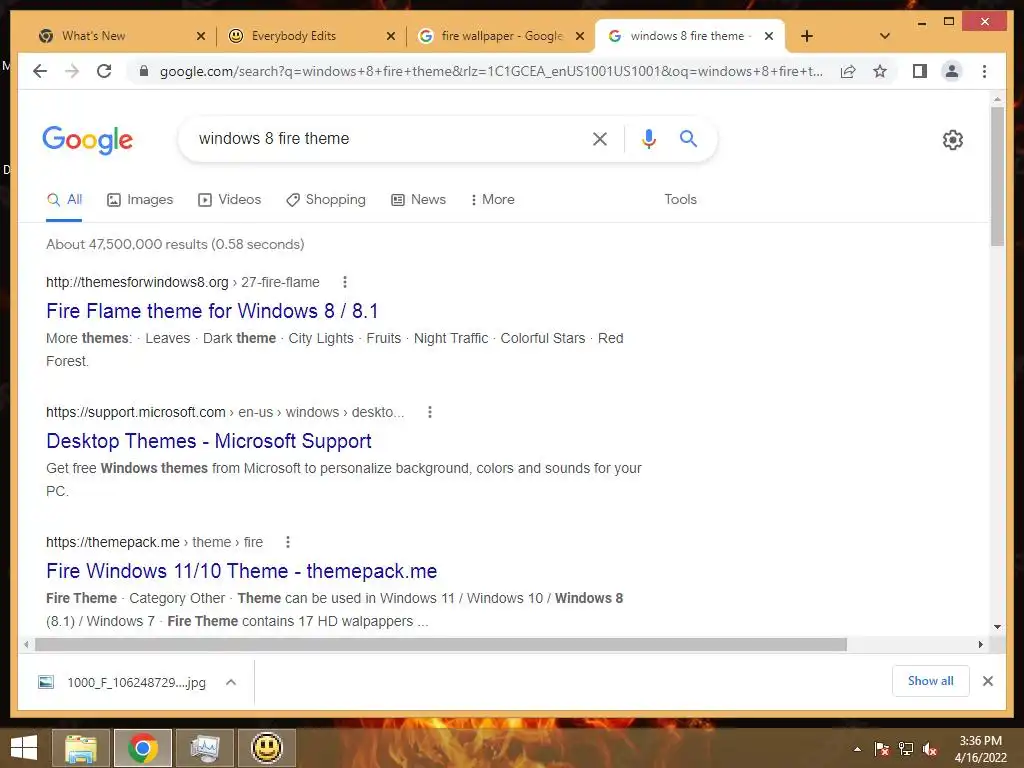
Task: Open options menu for themepack.me result
Action: tap(287, 542)
